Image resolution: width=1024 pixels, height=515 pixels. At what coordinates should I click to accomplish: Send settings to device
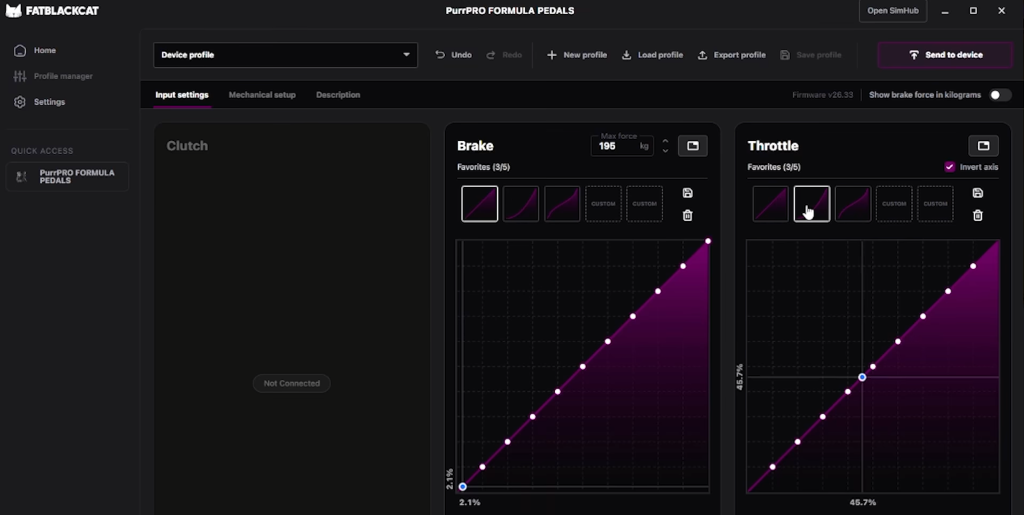(945, 55)
